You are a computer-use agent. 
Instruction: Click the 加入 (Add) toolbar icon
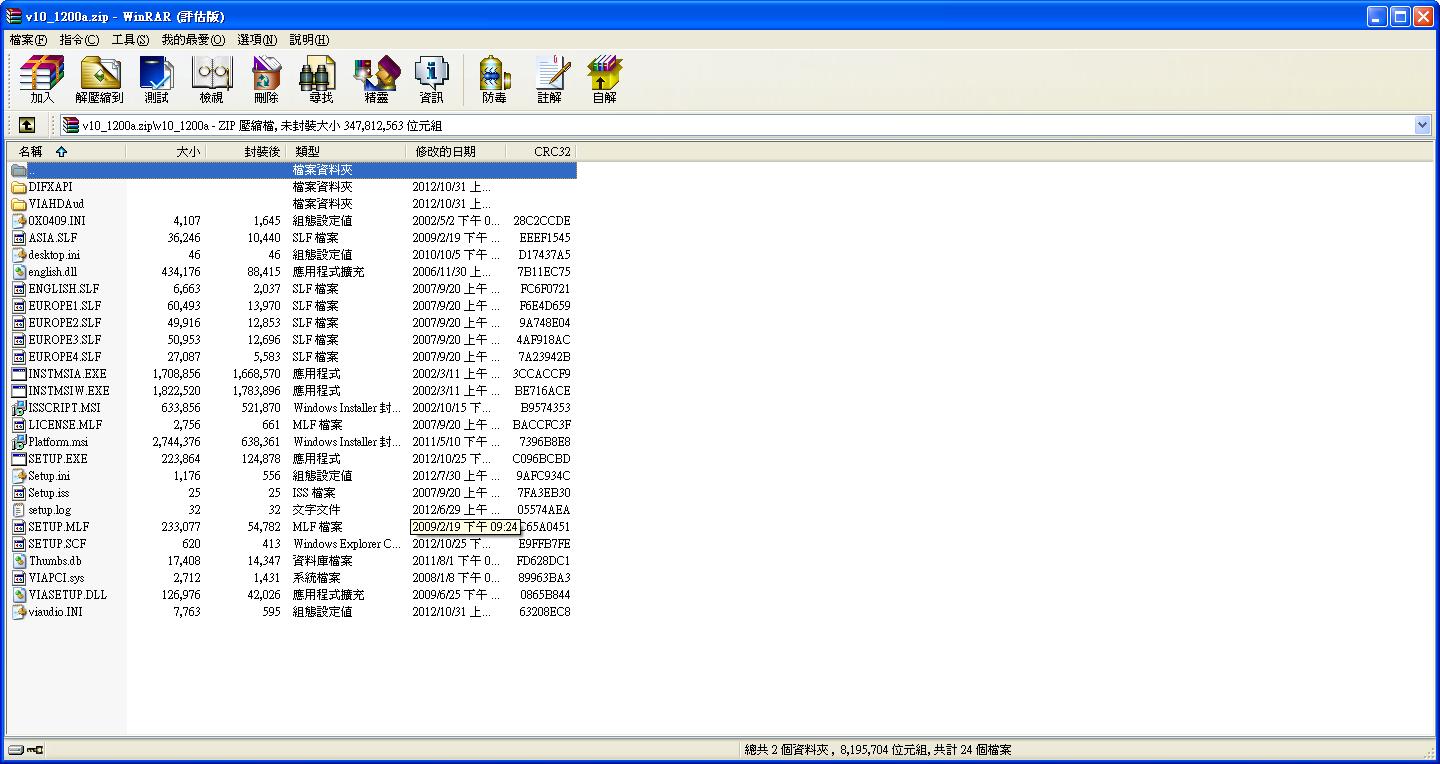click(x=42, y=80)
